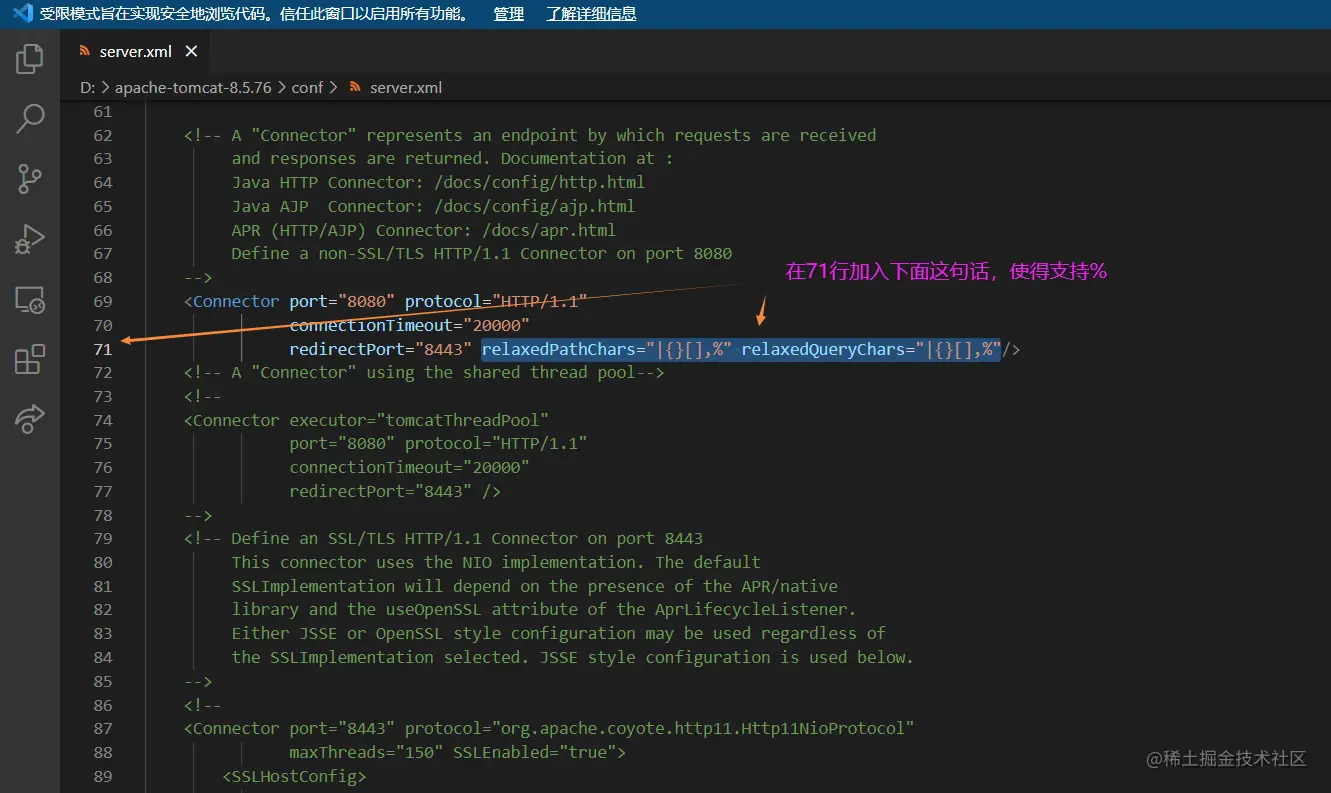Click the D: breadcrumb segment
This screenshot has height=793, width=1331.
[87, 87]
